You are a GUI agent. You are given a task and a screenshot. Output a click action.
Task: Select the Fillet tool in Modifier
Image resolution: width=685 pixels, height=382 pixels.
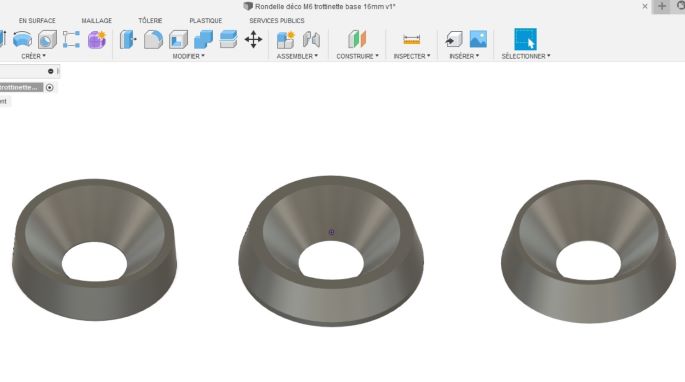coord(153,39)
